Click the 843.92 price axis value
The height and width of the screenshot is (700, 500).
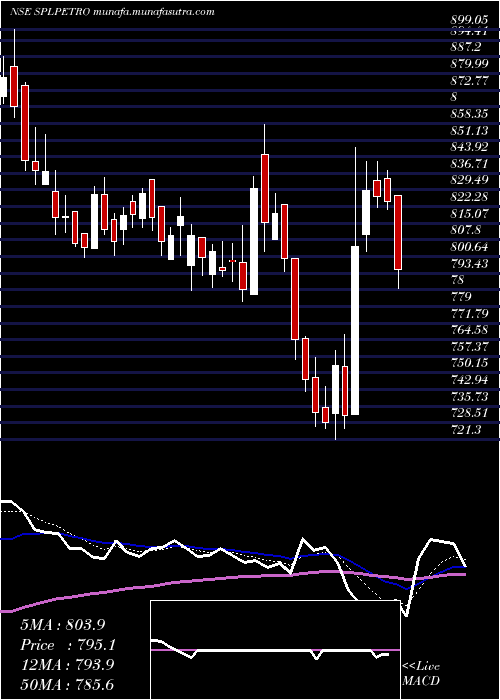tap(470, 147)
